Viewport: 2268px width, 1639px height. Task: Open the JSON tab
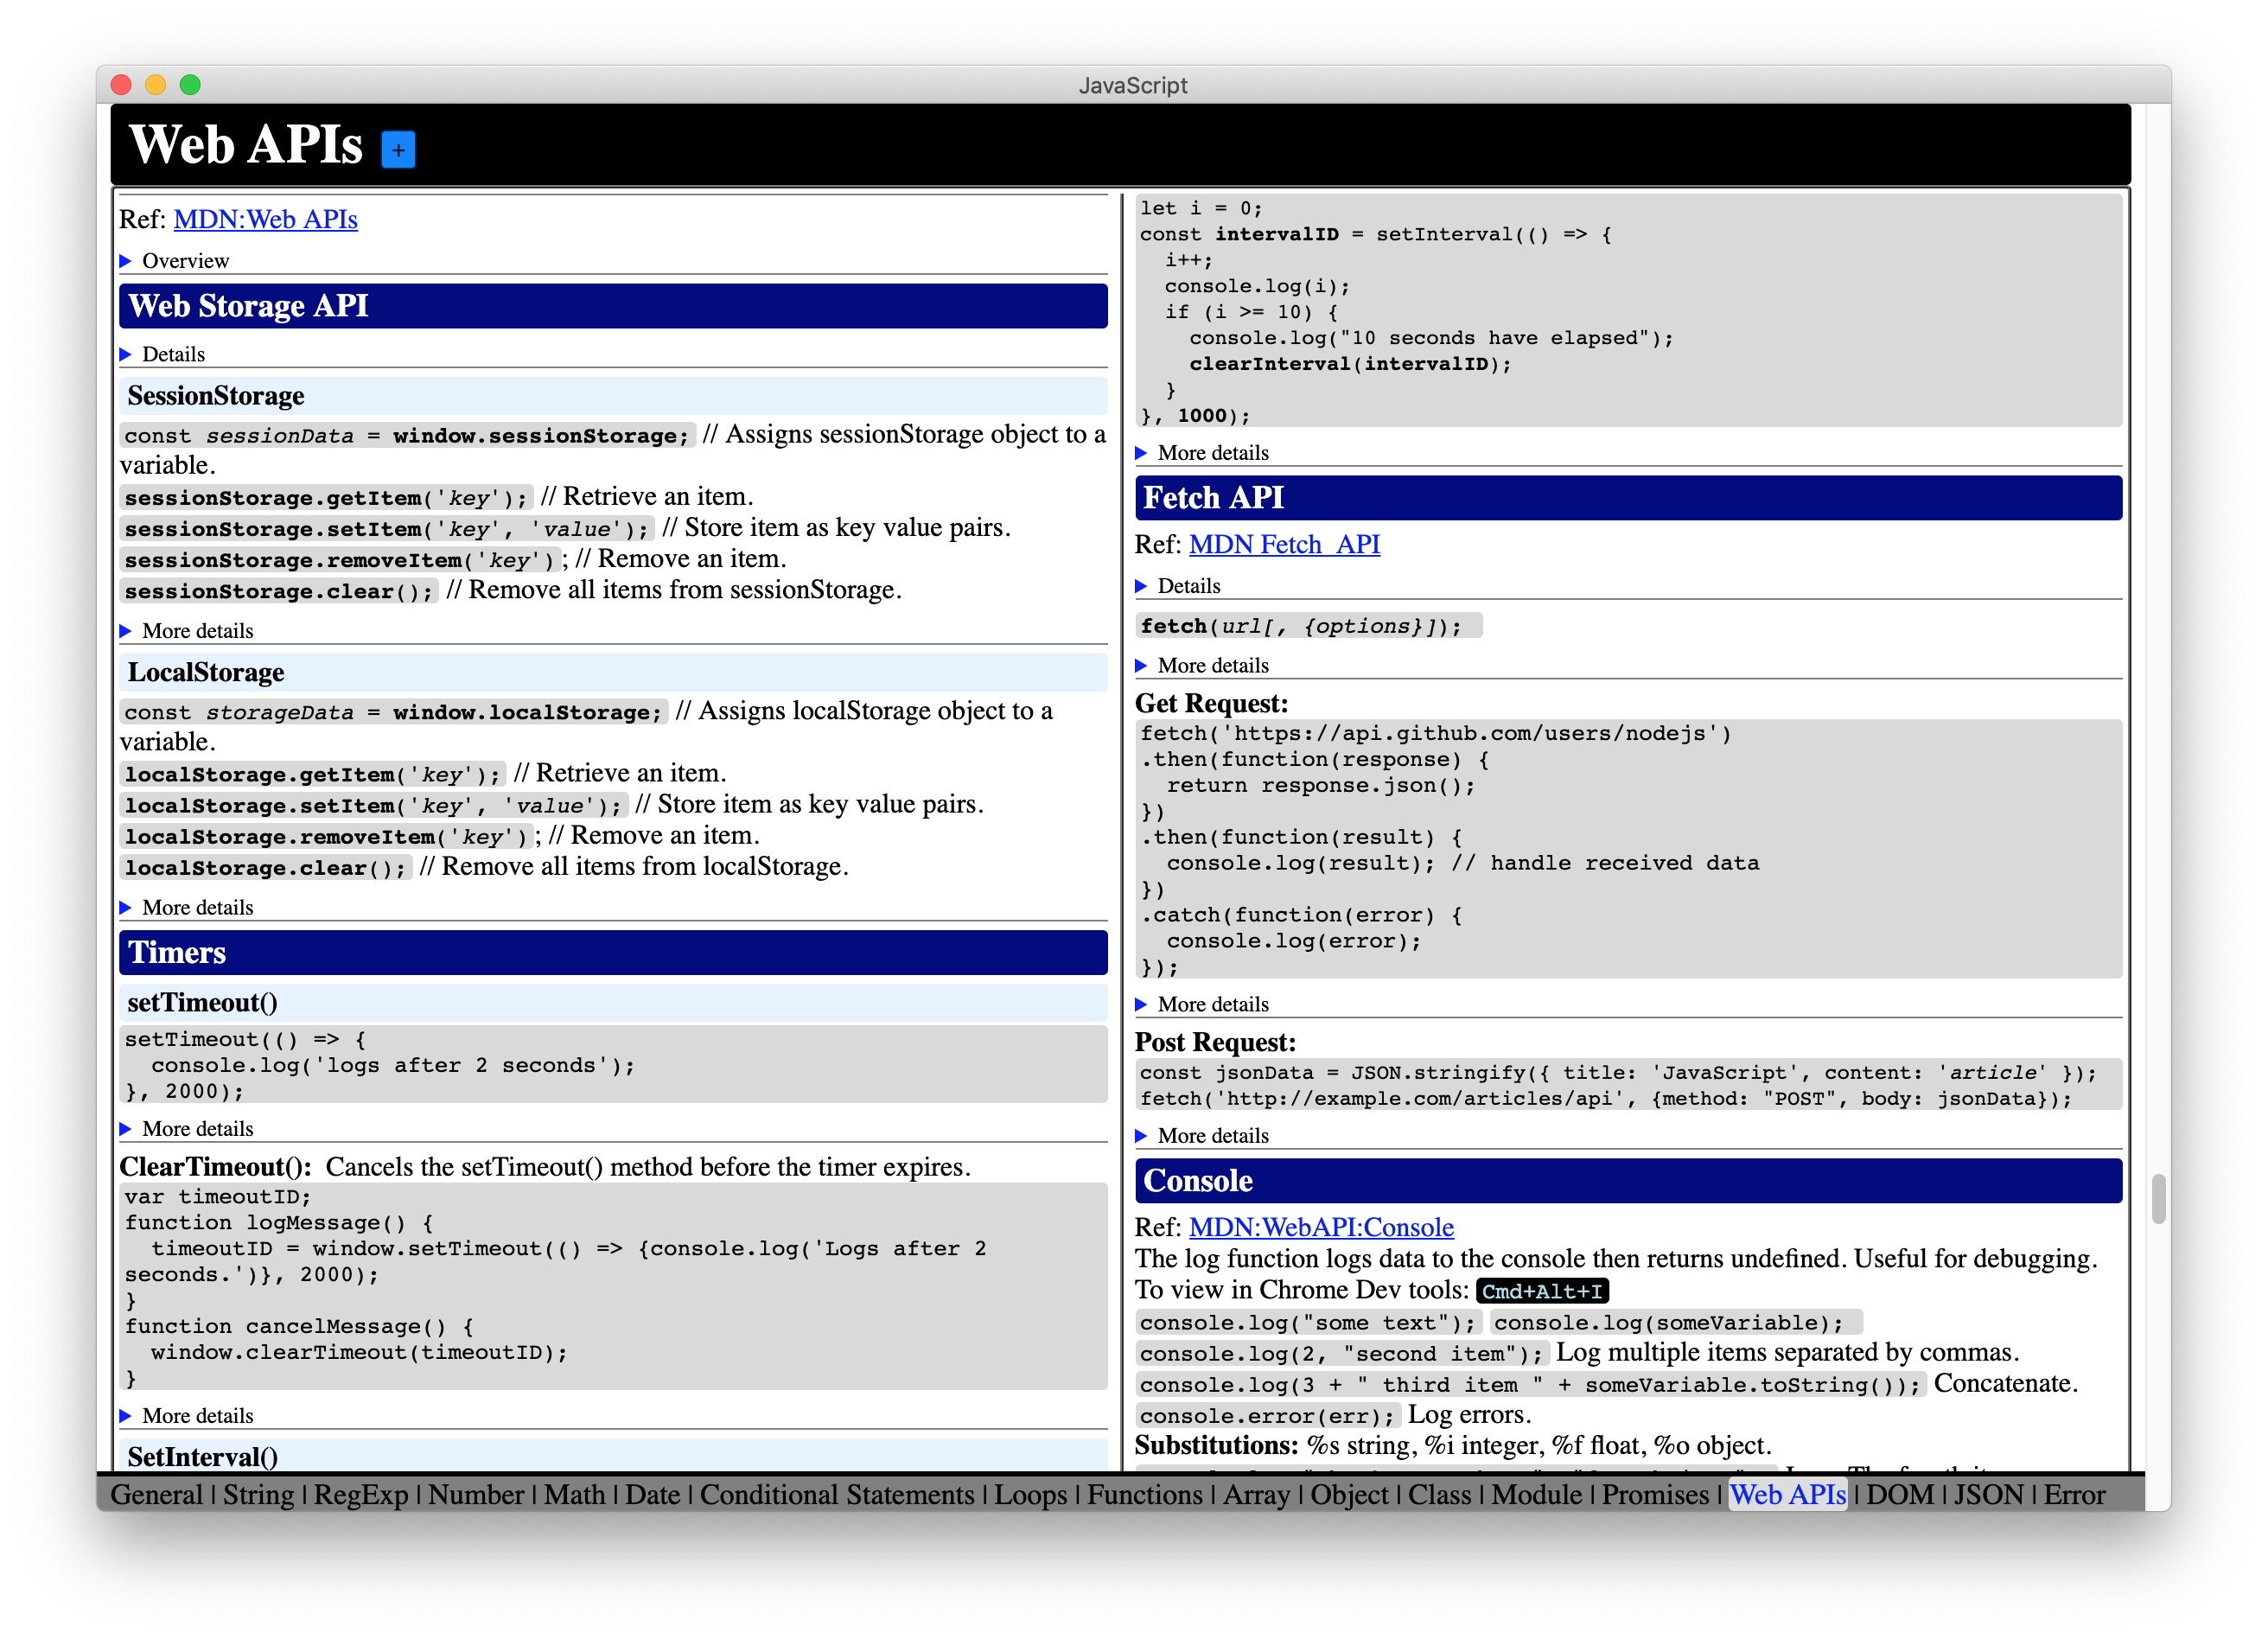click(1988, 1495)
